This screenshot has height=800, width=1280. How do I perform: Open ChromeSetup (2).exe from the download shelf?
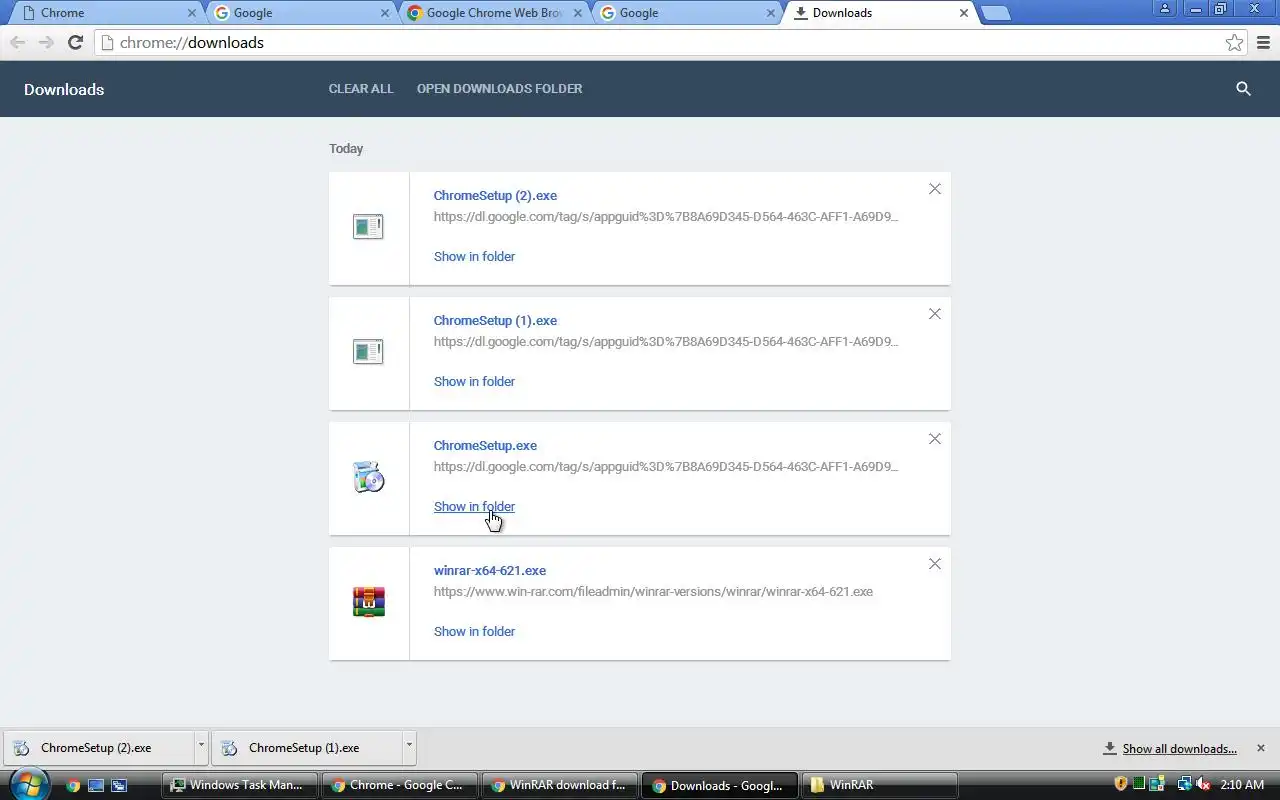(x=98, y=747)
